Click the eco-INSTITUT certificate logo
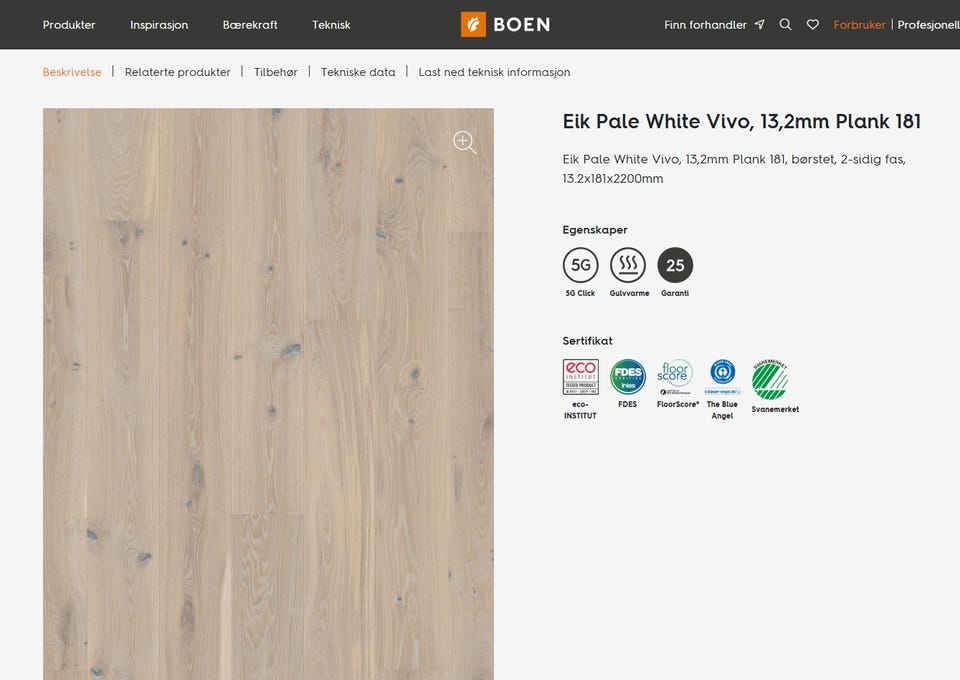 [580, 377]
